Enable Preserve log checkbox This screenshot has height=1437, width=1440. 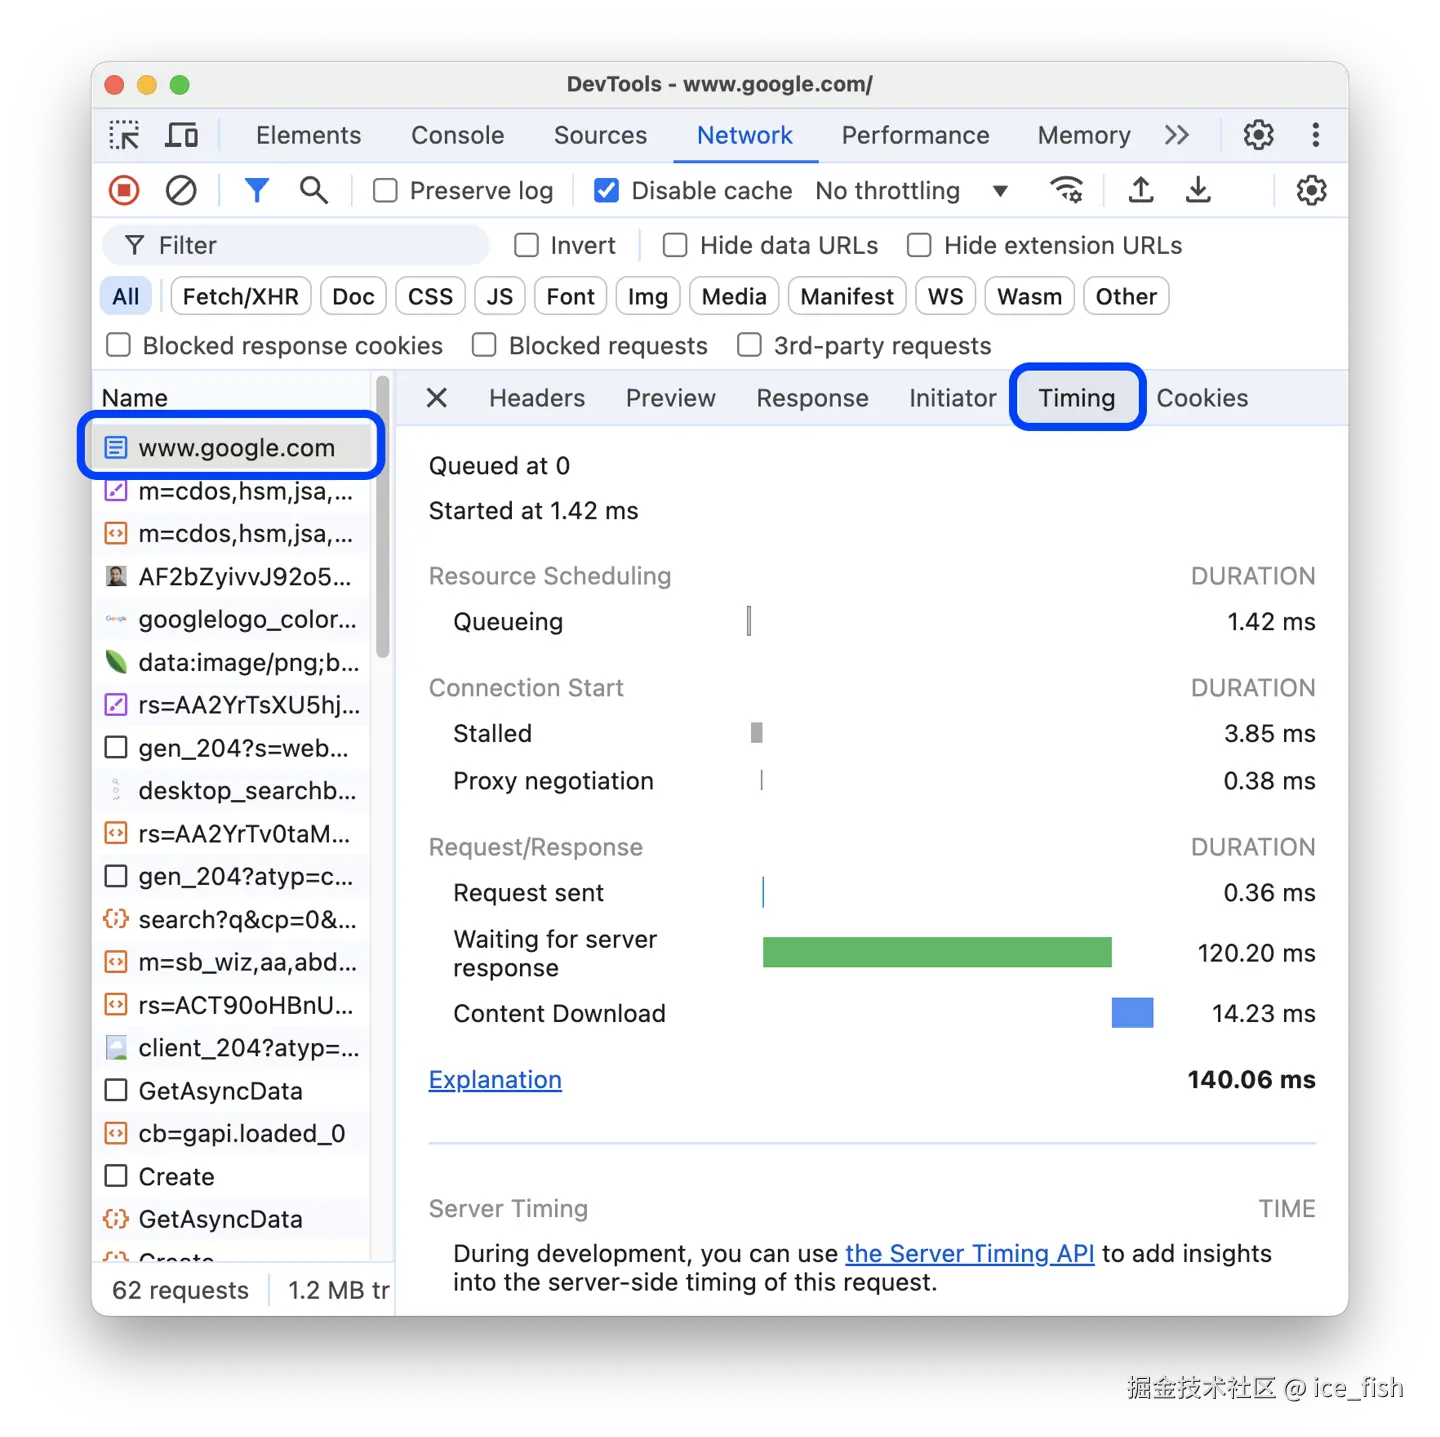point(385,190)
